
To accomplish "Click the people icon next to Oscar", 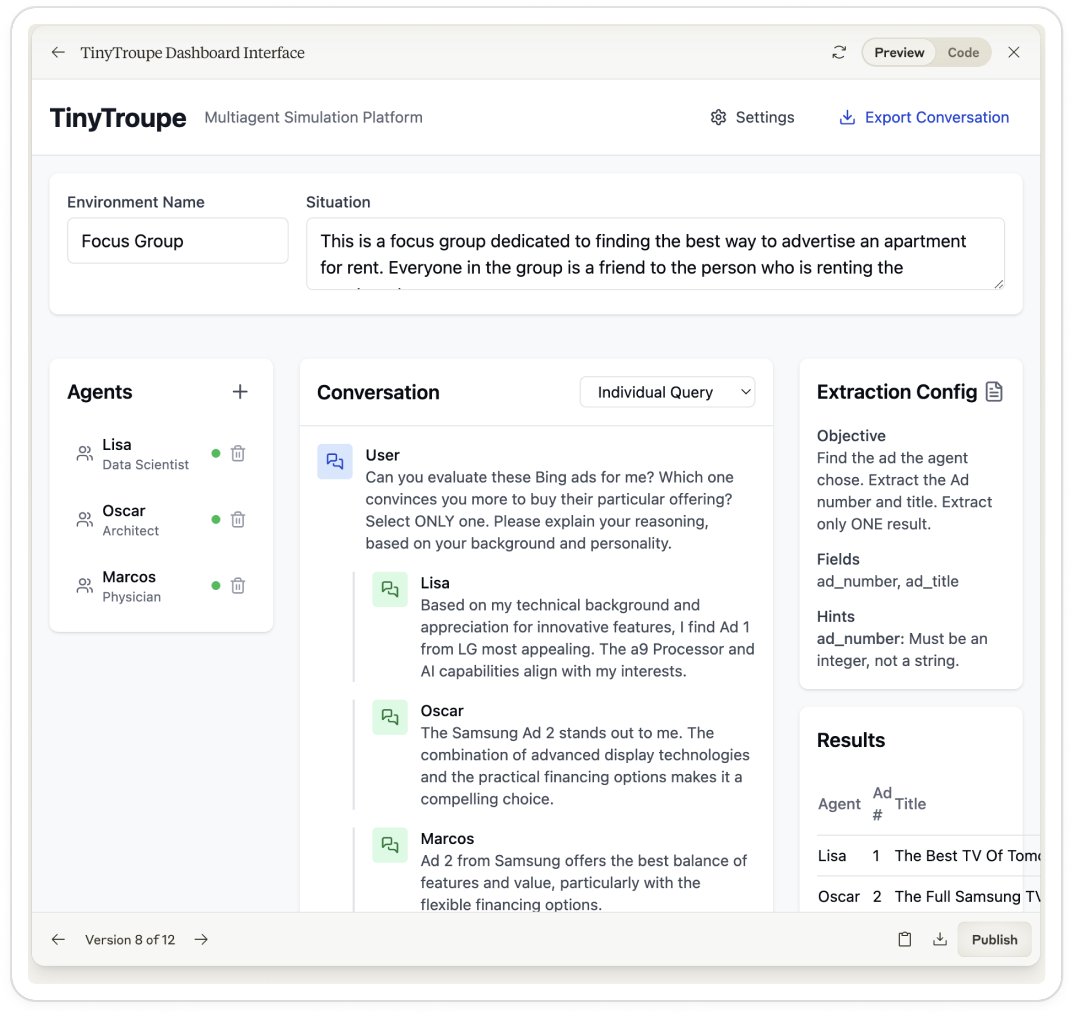I will coord(84,519).
